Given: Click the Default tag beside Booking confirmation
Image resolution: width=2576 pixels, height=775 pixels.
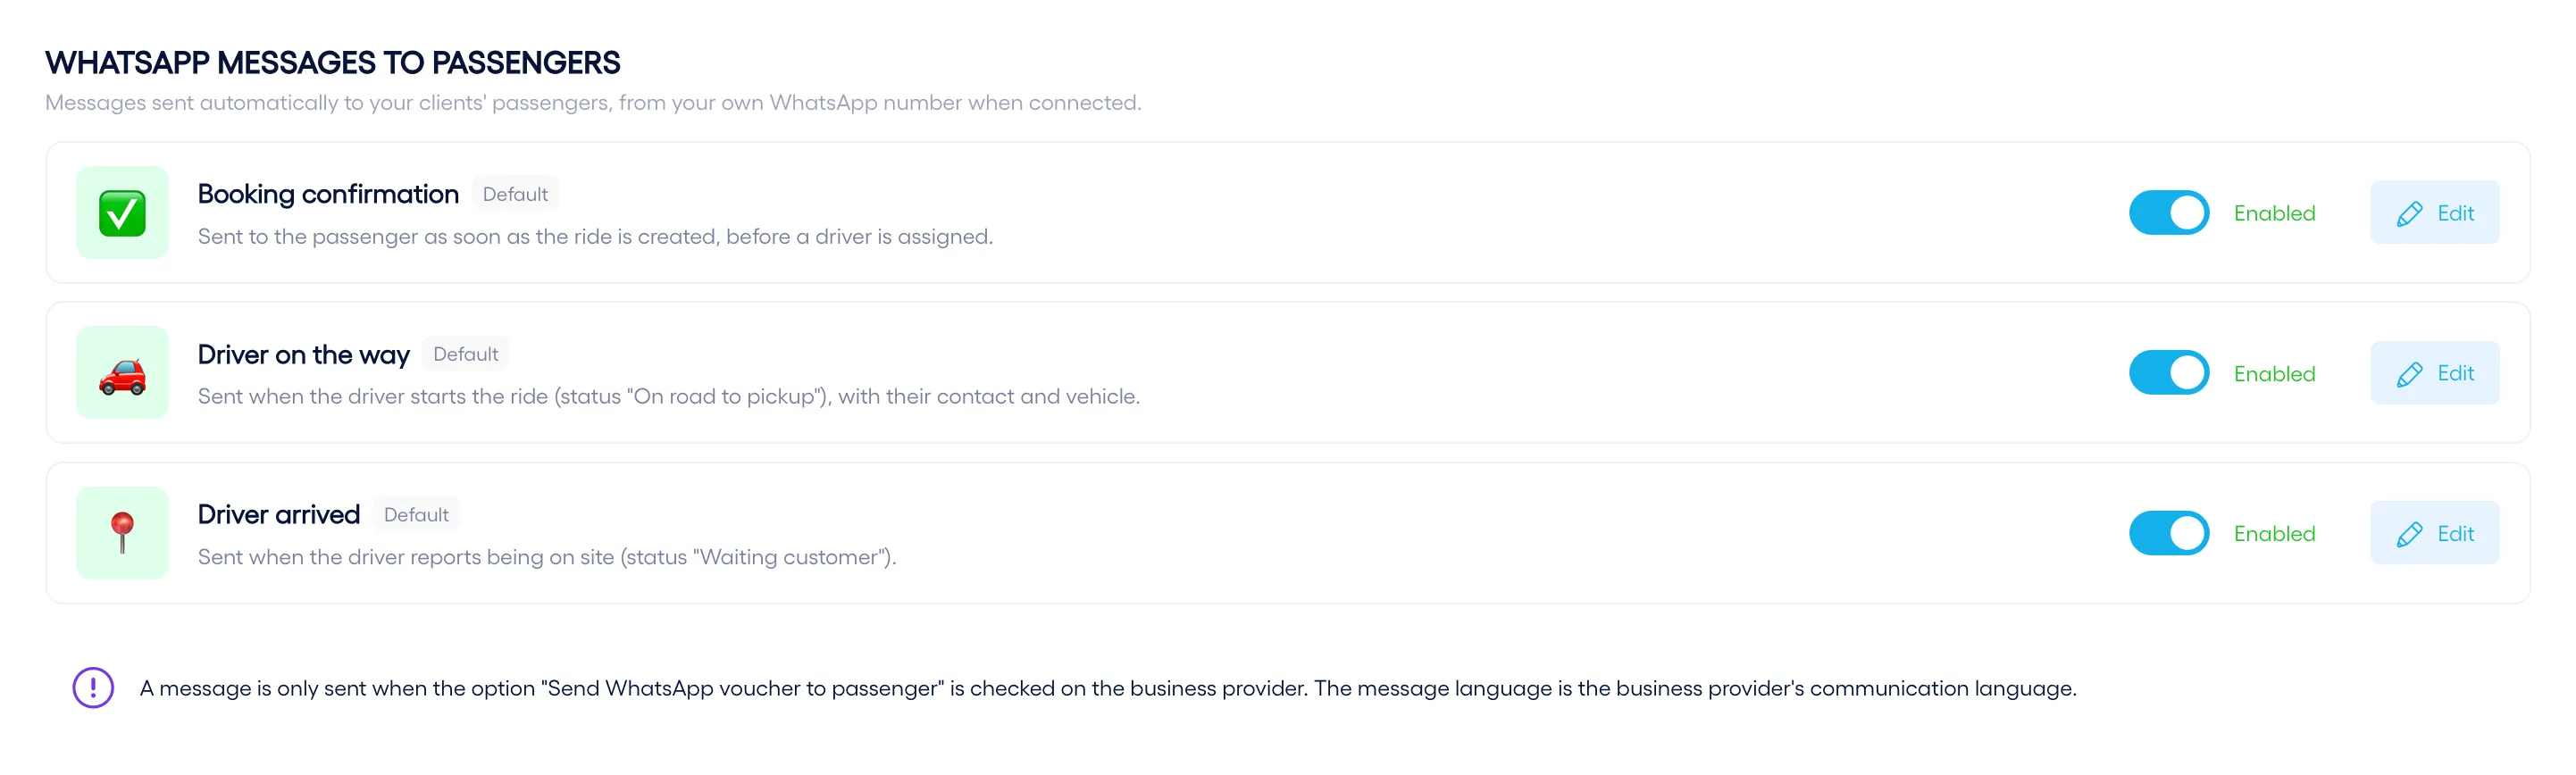Looking at the screenshot, I should 515,194.
